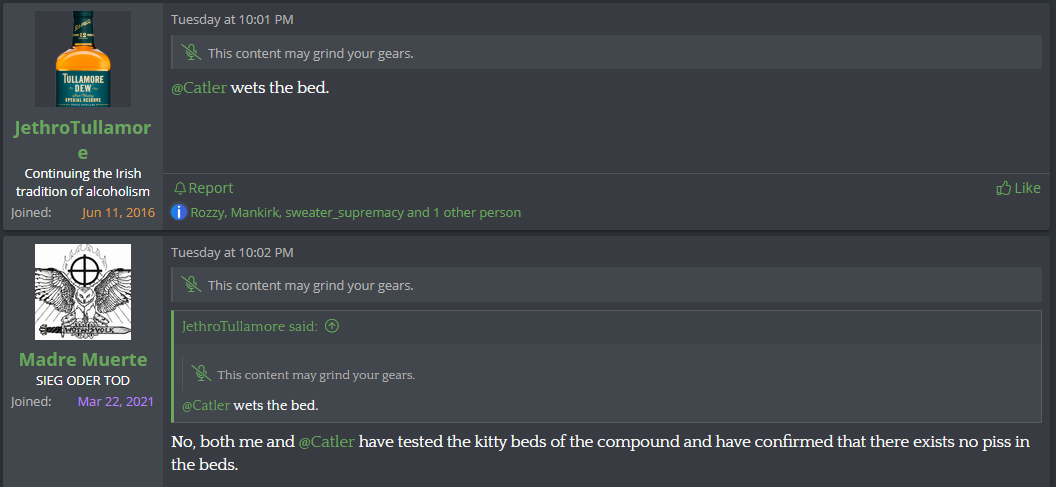Jump to quoted post via up-arrow icon
Image resolution: width=1056 pixels, height=487 pixels.
332,326
